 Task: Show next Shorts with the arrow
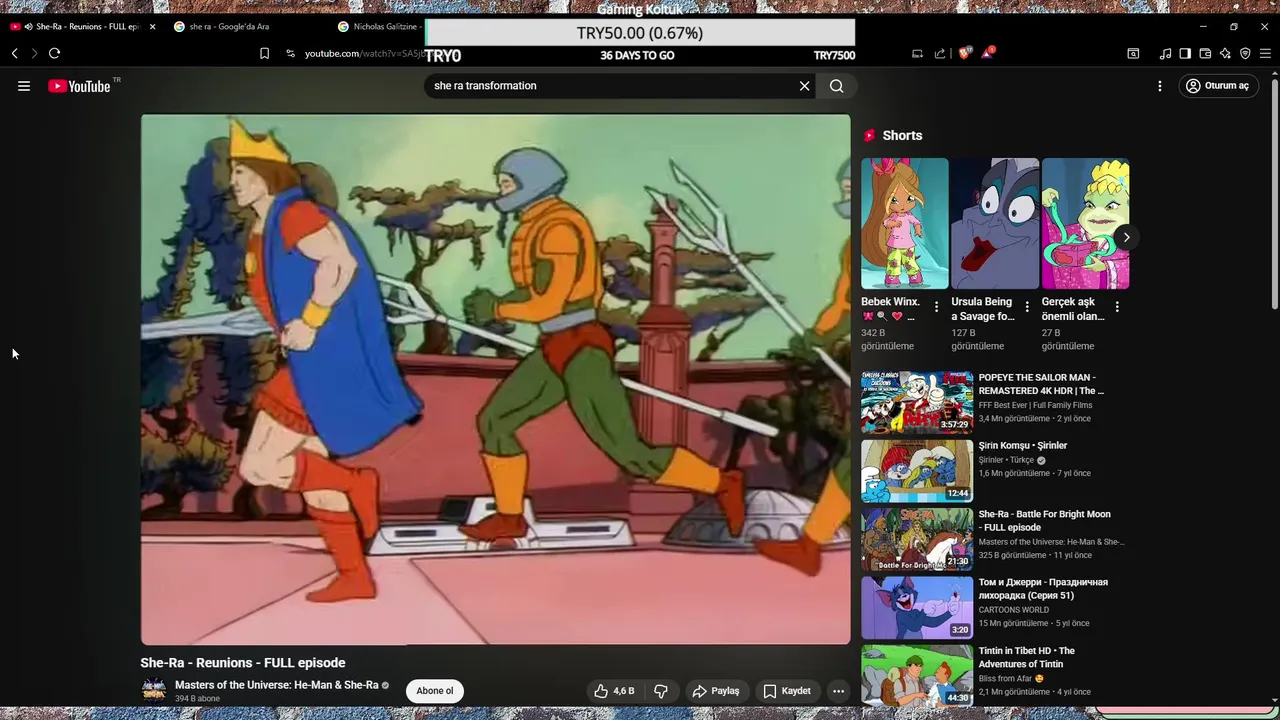pos(1126,237)
